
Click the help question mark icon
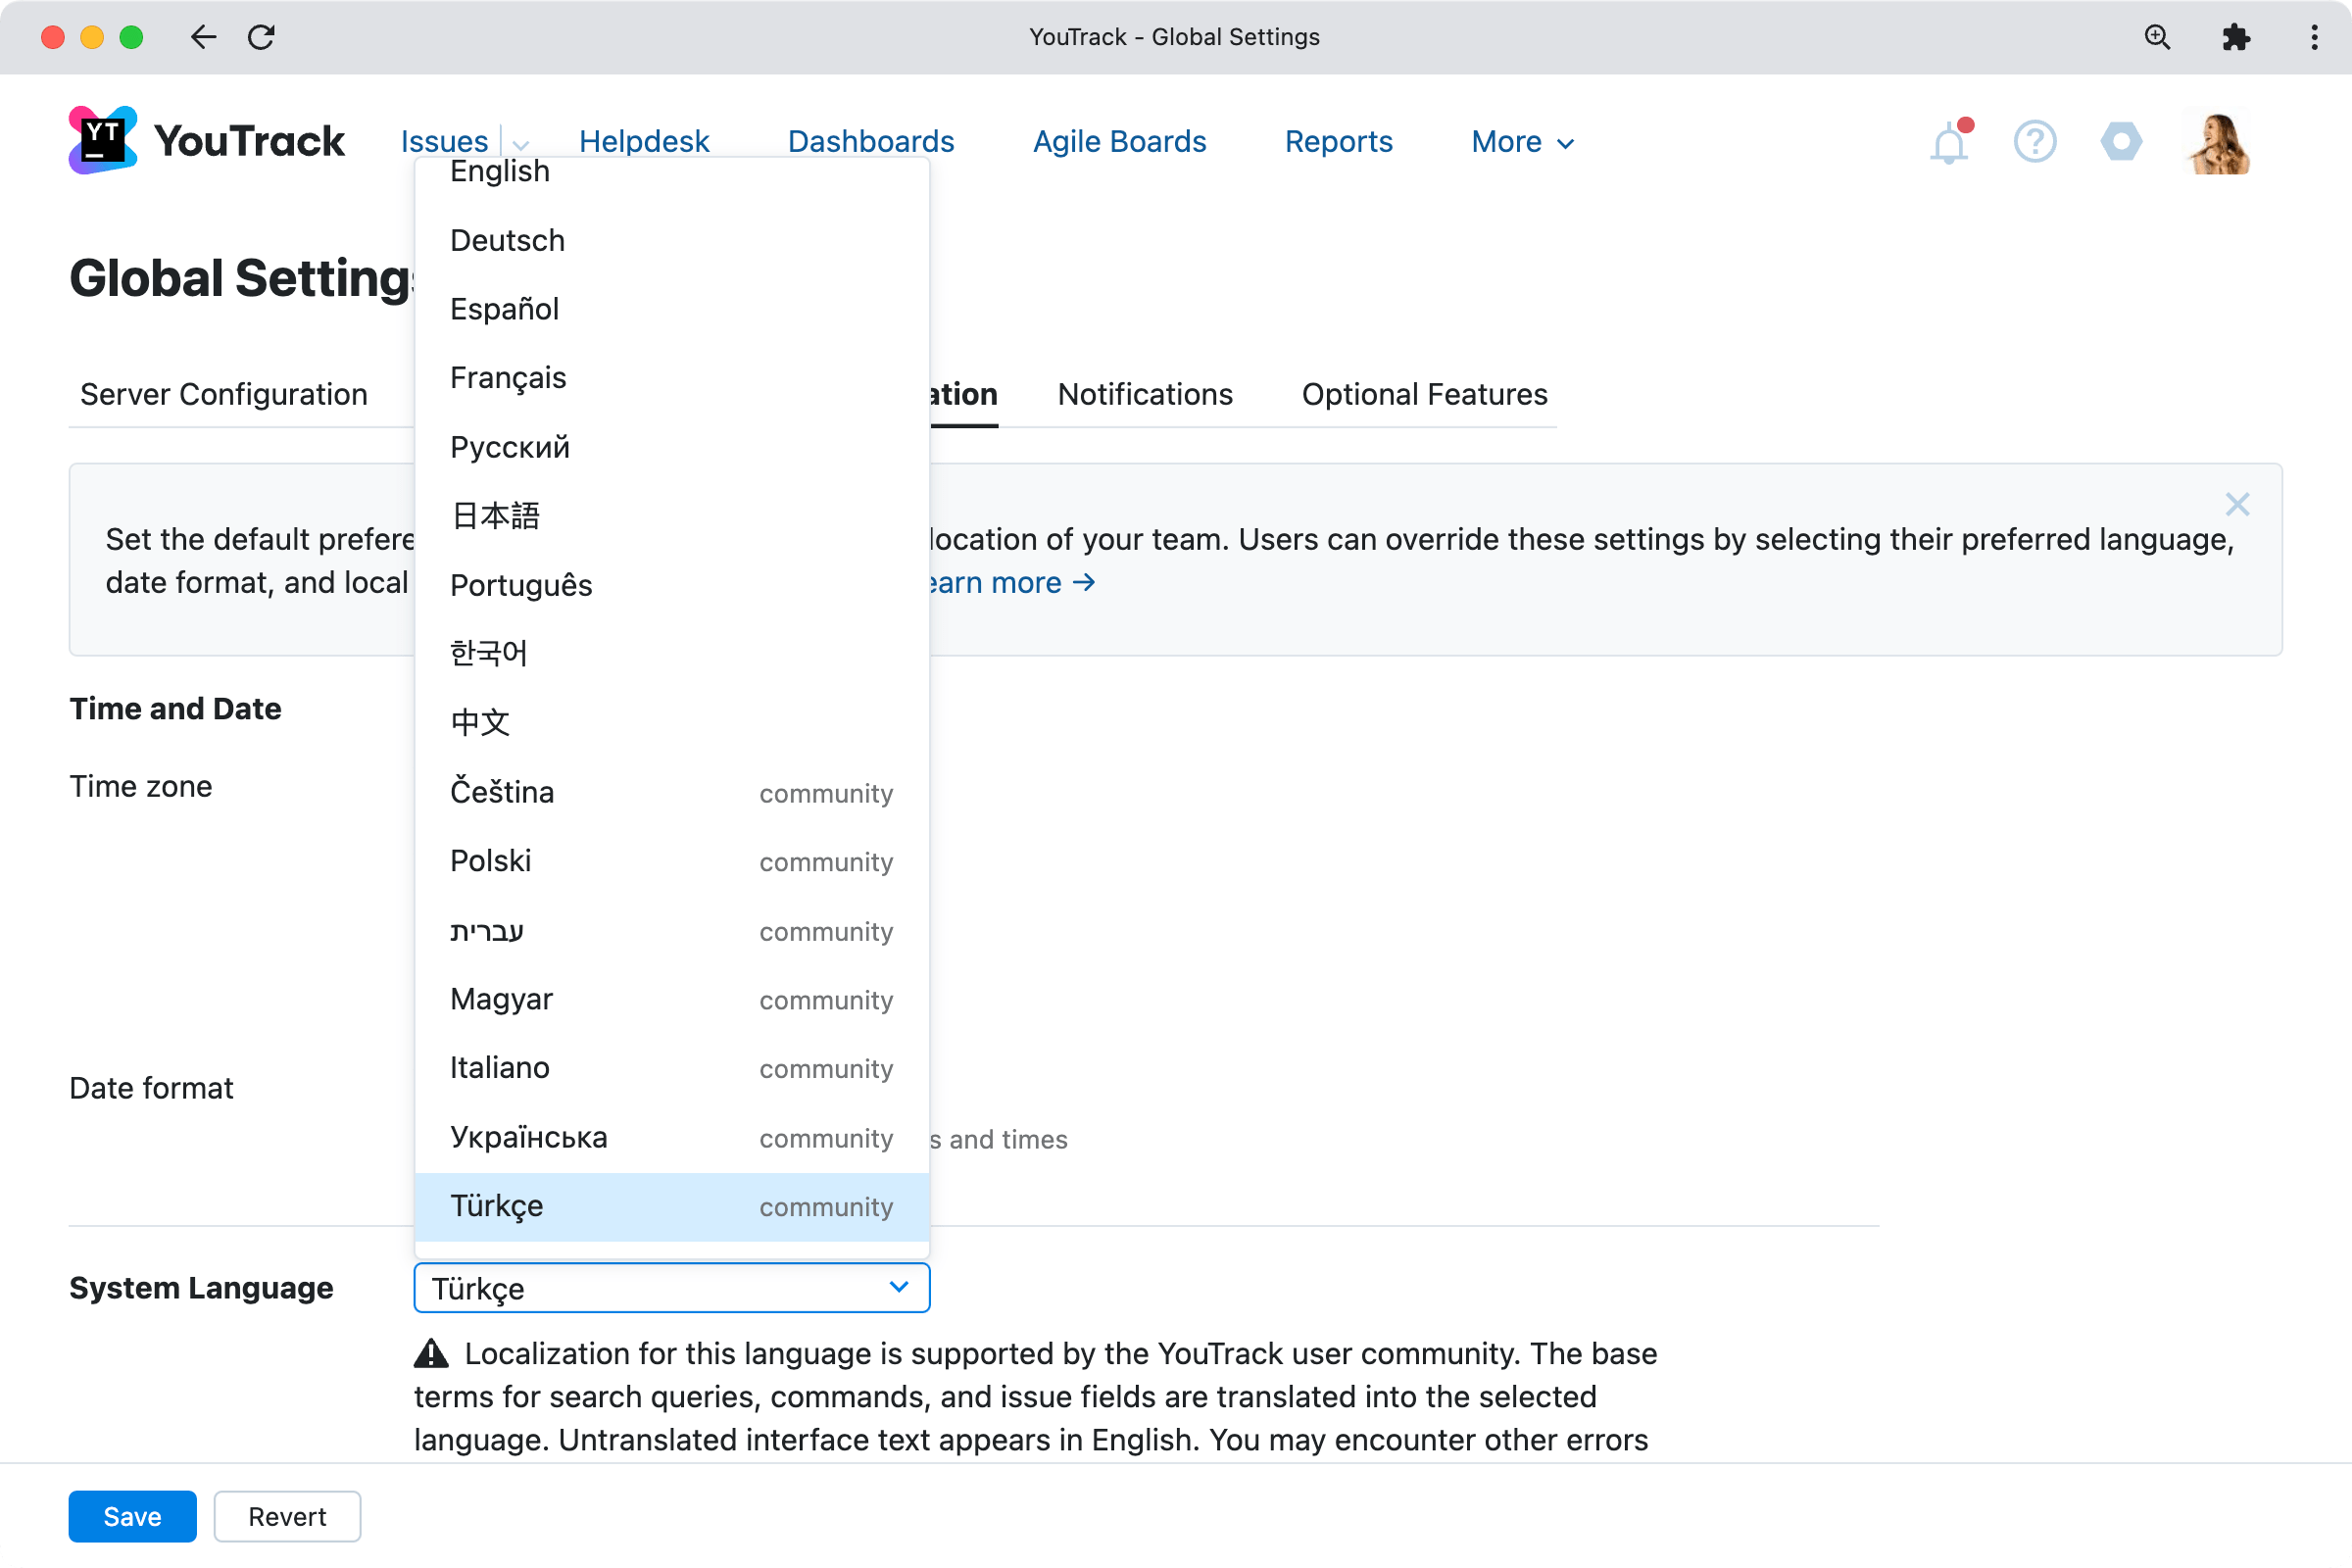click(x=2035, y=141)
